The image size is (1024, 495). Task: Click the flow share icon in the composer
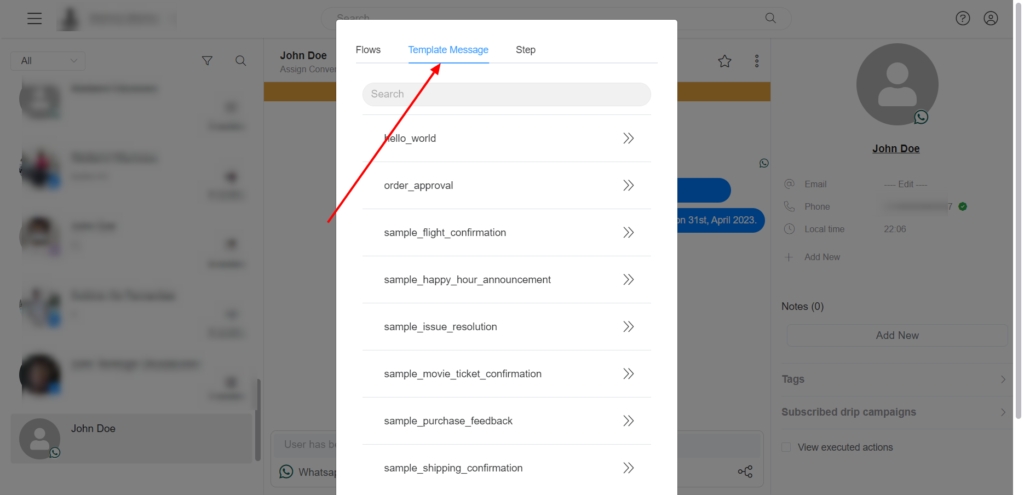(x=745, y=471)
